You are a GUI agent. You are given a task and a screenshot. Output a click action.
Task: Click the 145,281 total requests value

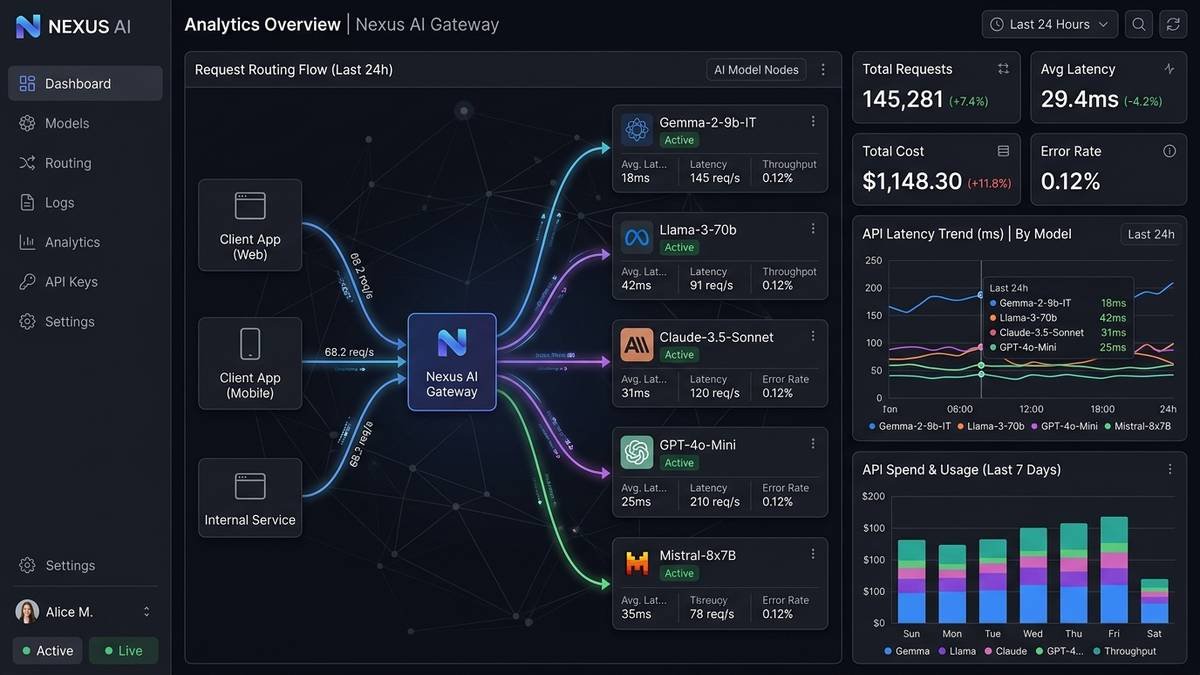903,99
